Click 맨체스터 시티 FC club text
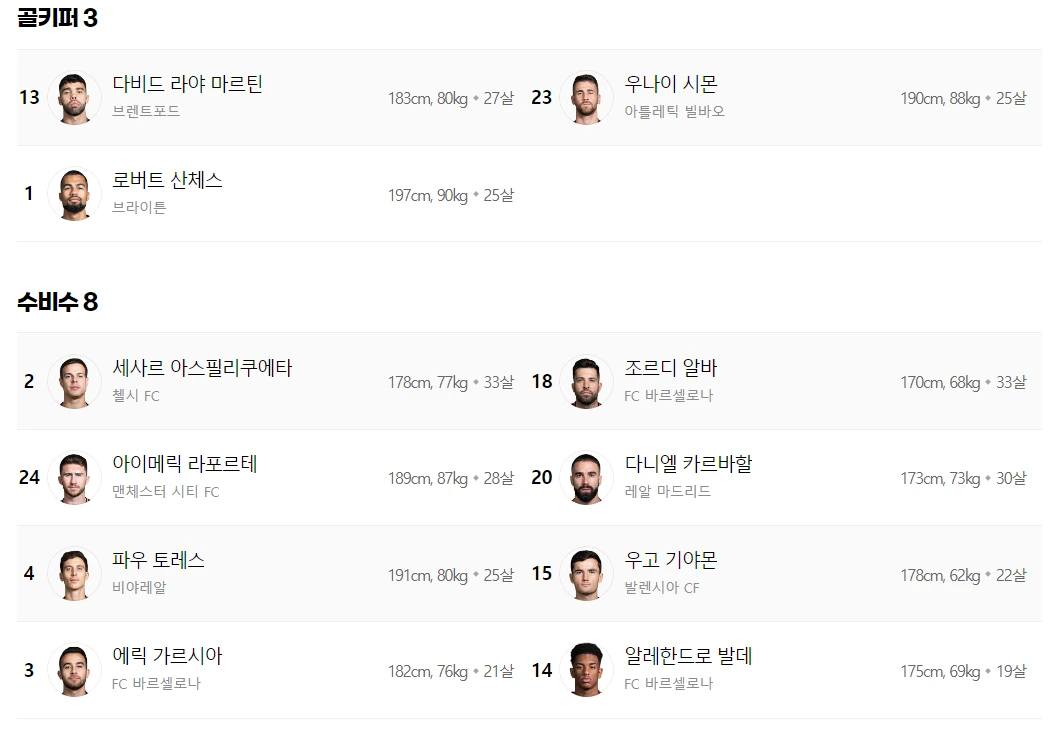1060x730 pixels. pos(166,491)
